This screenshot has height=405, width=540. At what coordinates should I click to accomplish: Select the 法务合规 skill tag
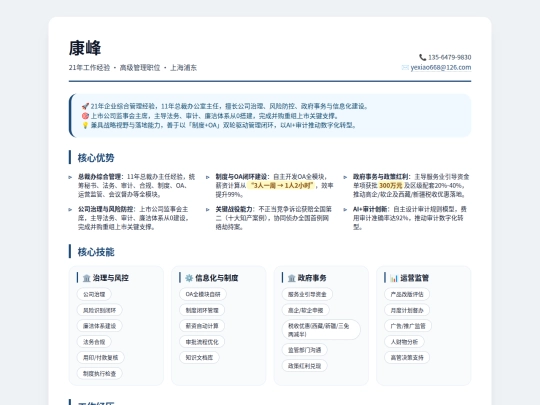pyautogui.click(x=94, y=342)
